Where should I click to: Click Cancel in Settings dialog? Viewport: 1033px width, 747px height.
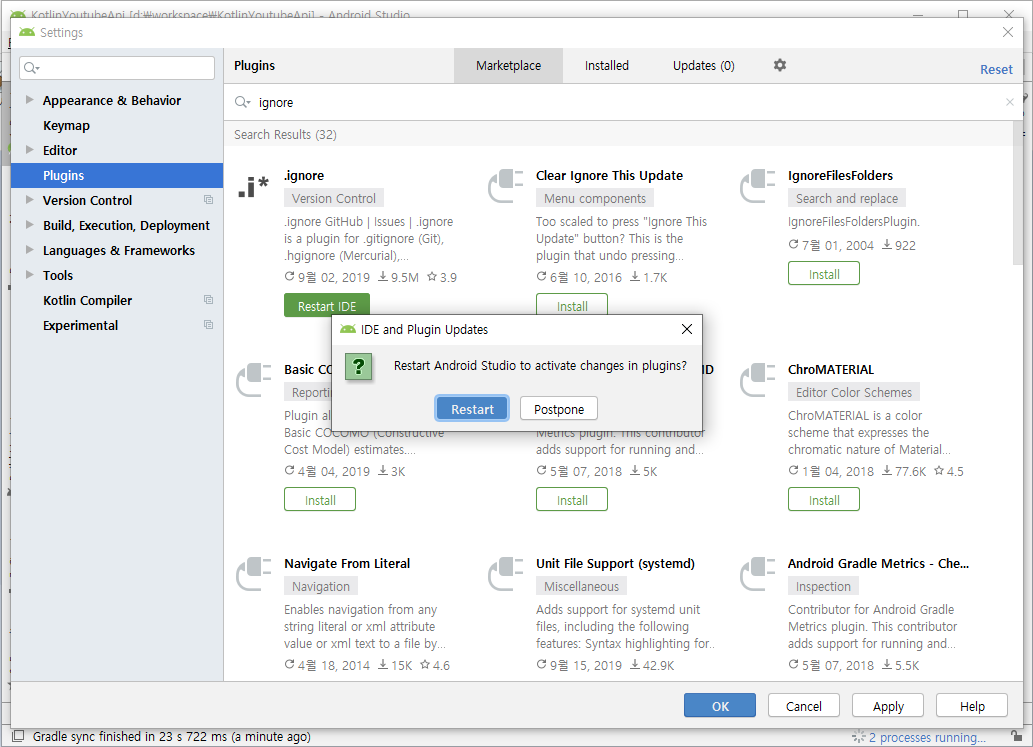pyautogui.click(x=804, y=706)
